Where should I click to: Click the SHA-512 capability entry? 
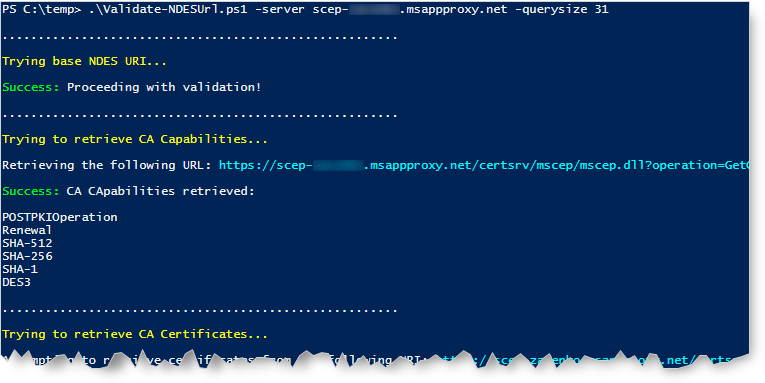pos(27,243)
